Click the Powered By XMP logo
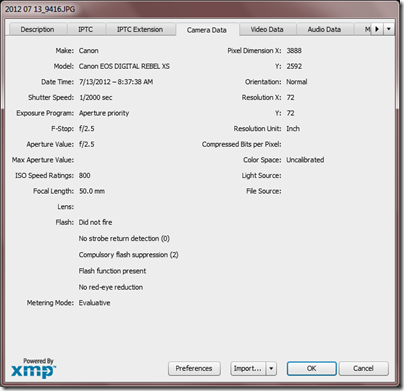Viewport: 404px width, 391px height. [33, 368]
